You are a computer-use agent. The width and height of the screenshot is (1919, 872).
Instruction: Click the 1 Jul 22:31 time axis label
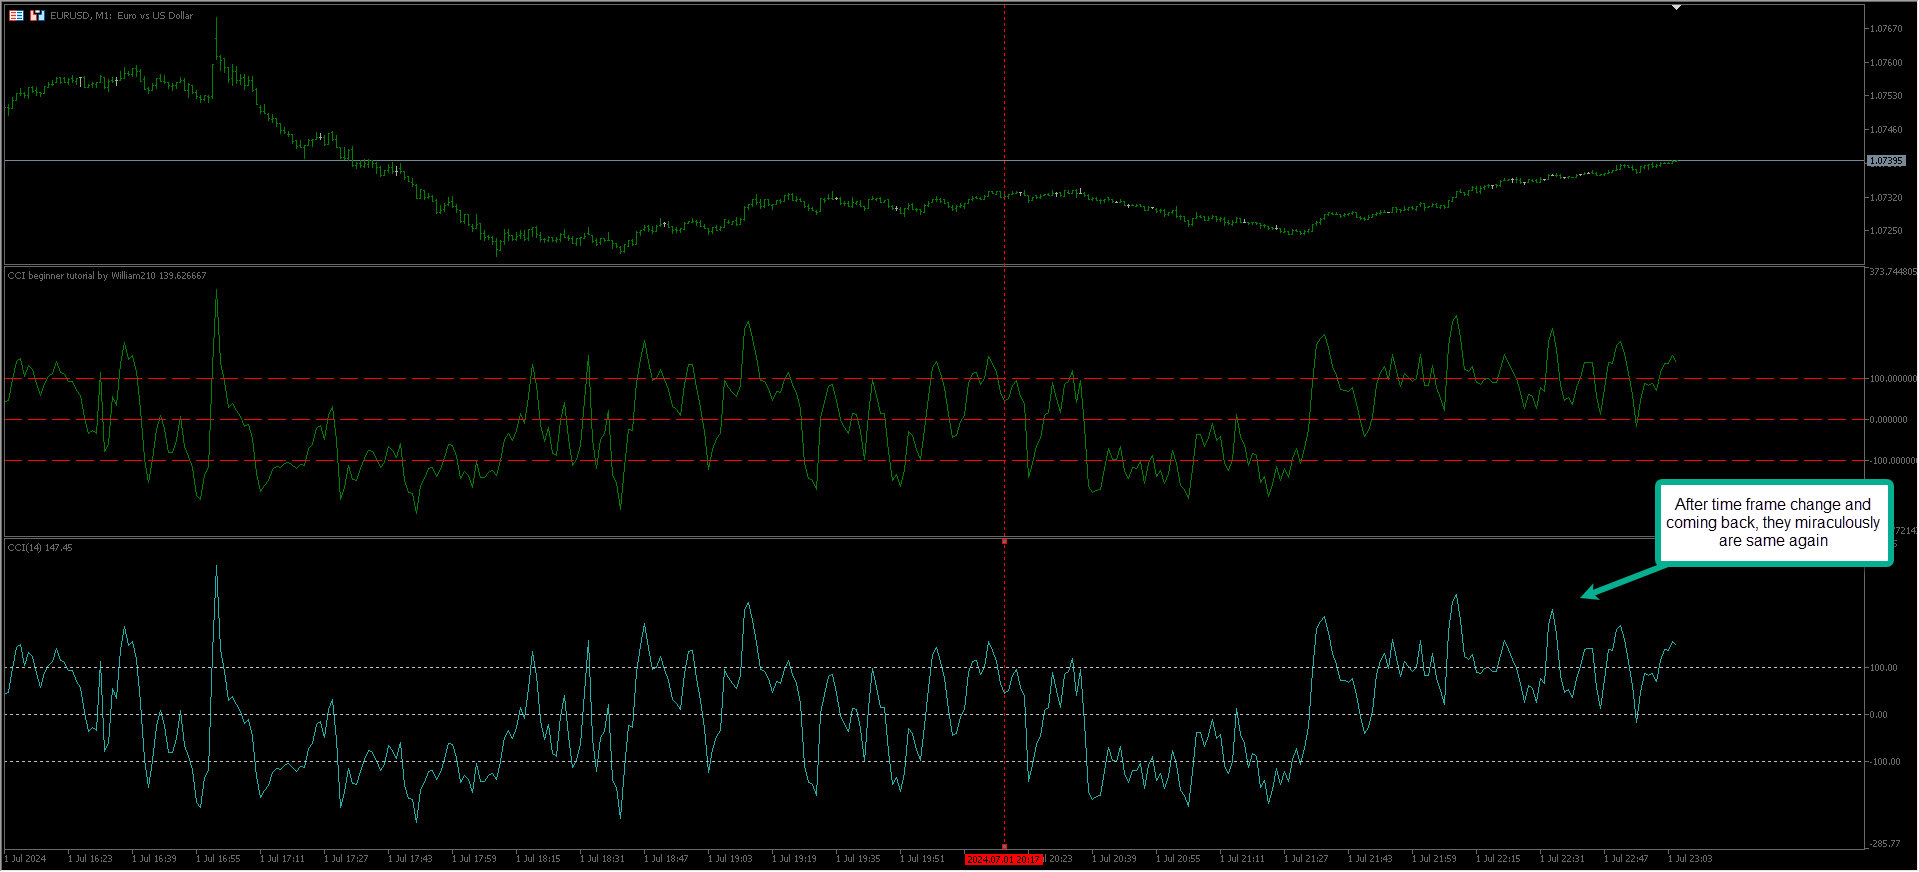point(1562,859)
